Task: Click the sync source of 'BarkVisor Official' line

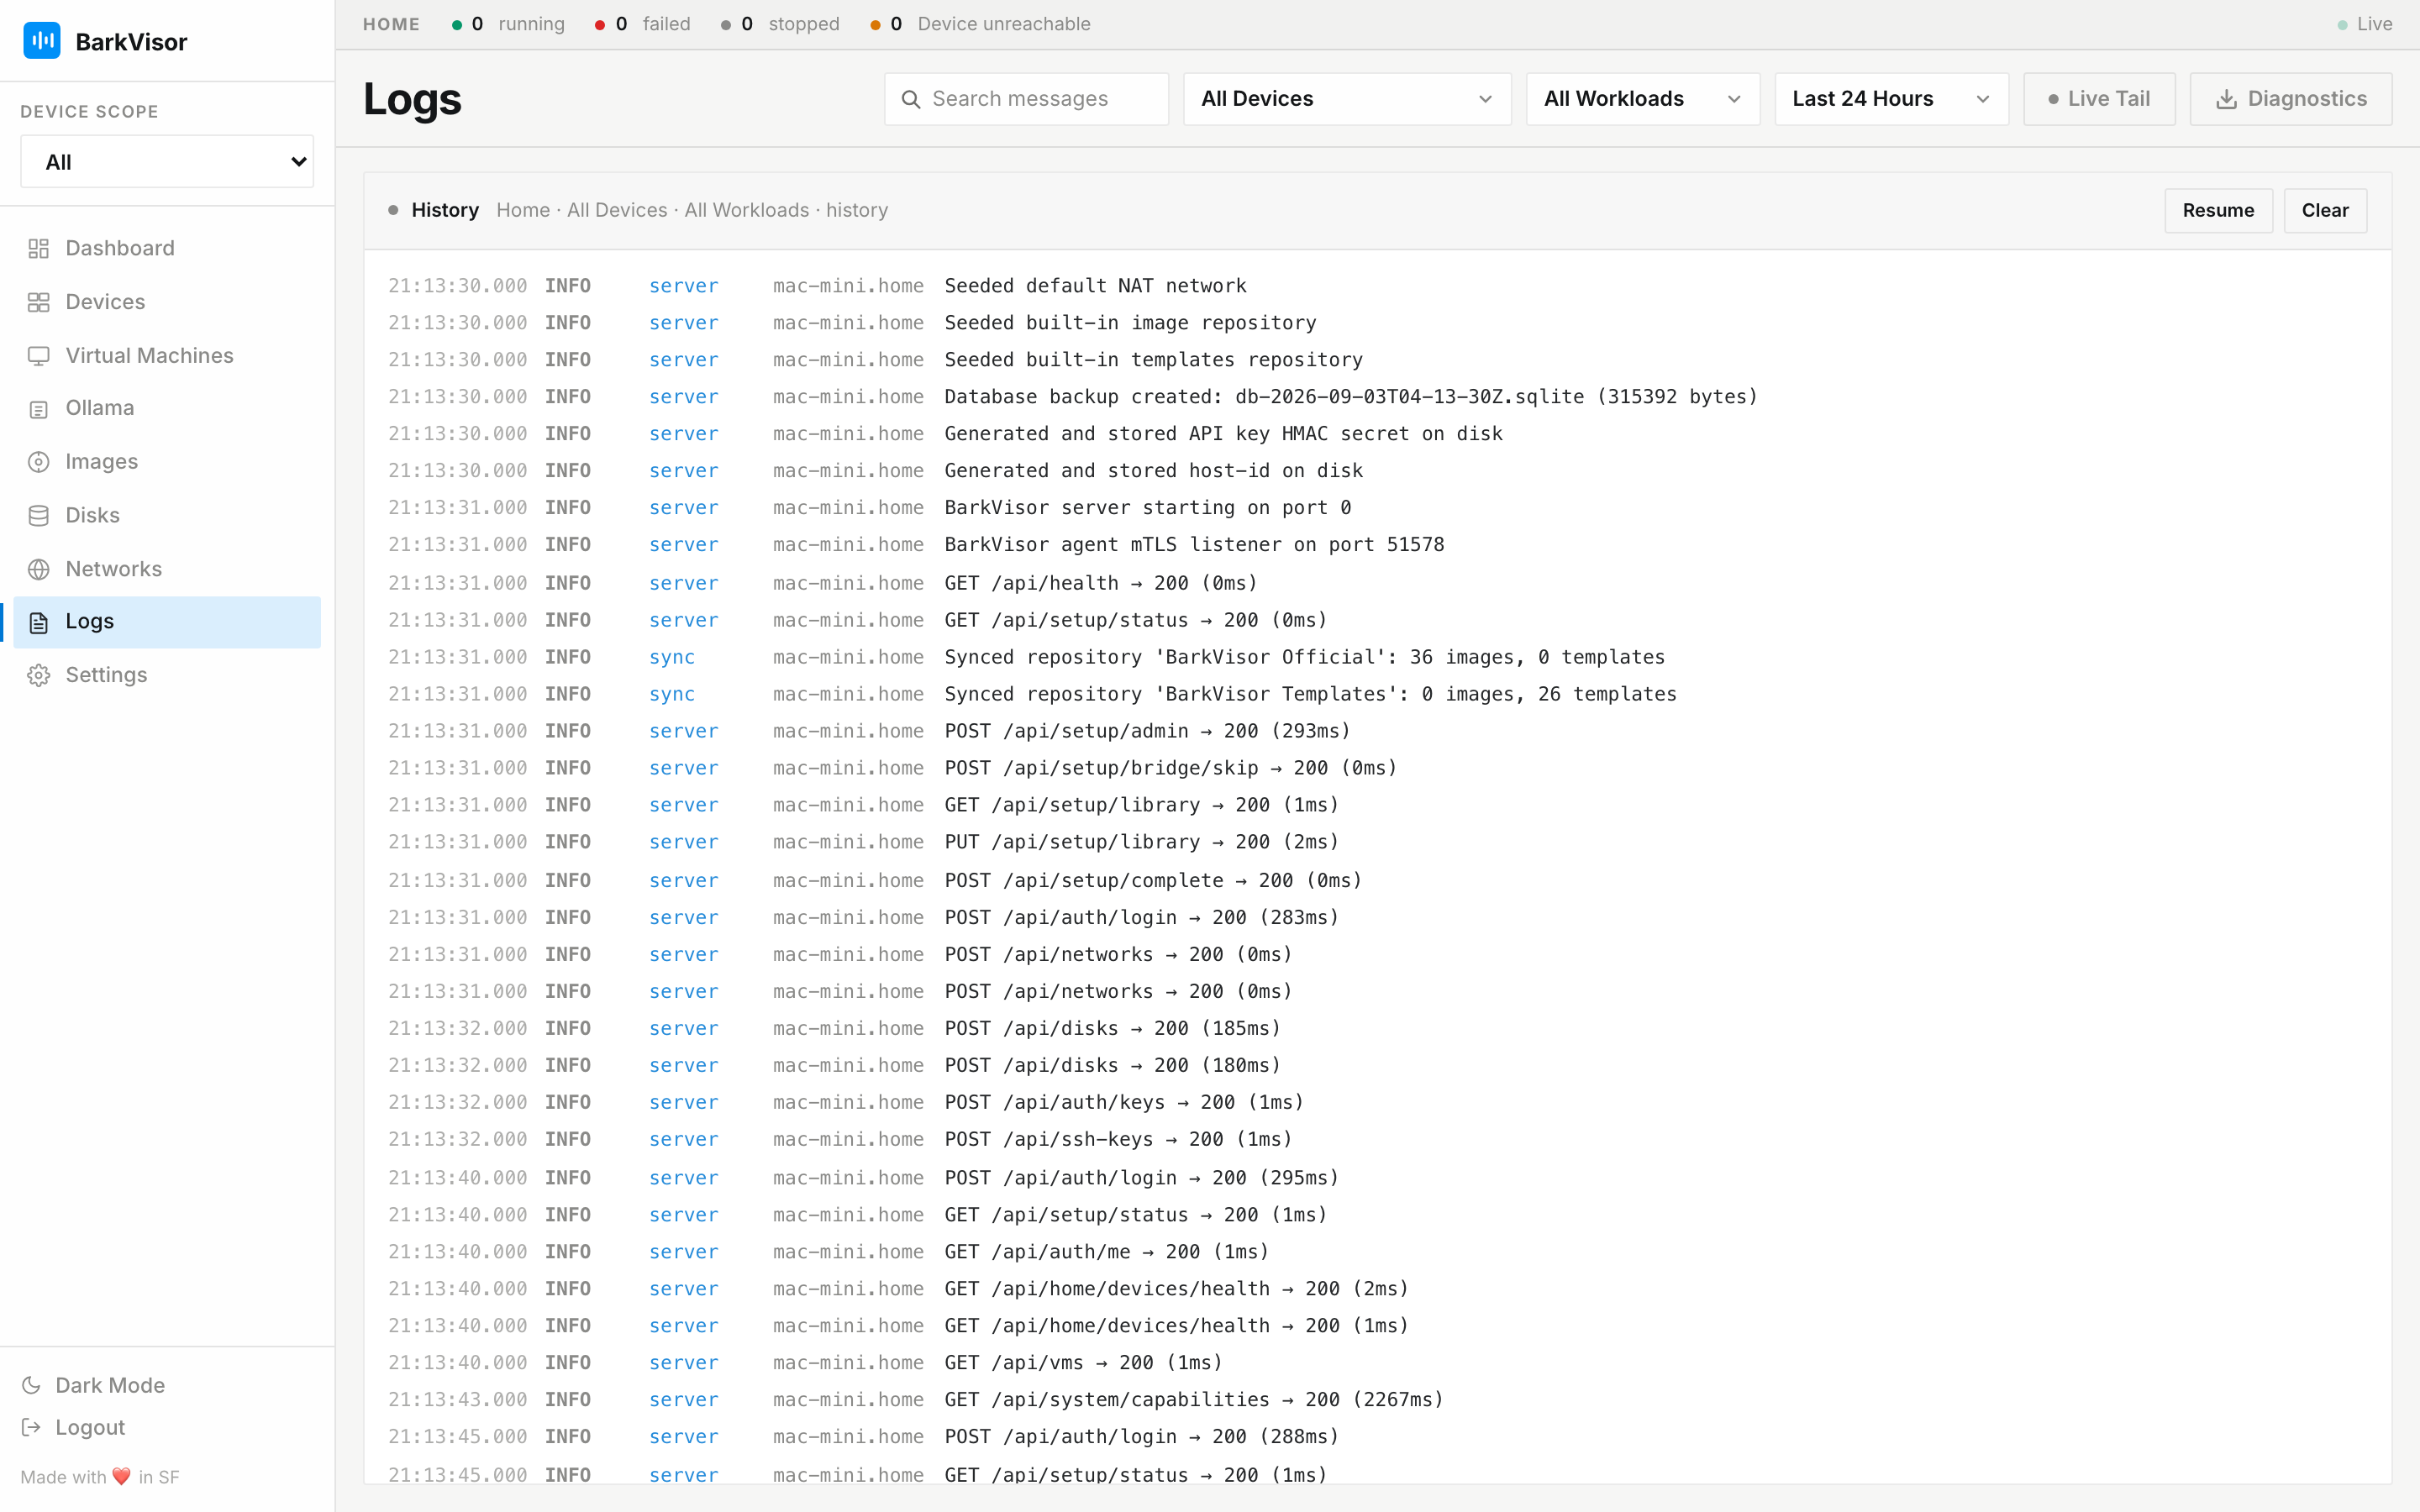Action: [x=672, y=657]
